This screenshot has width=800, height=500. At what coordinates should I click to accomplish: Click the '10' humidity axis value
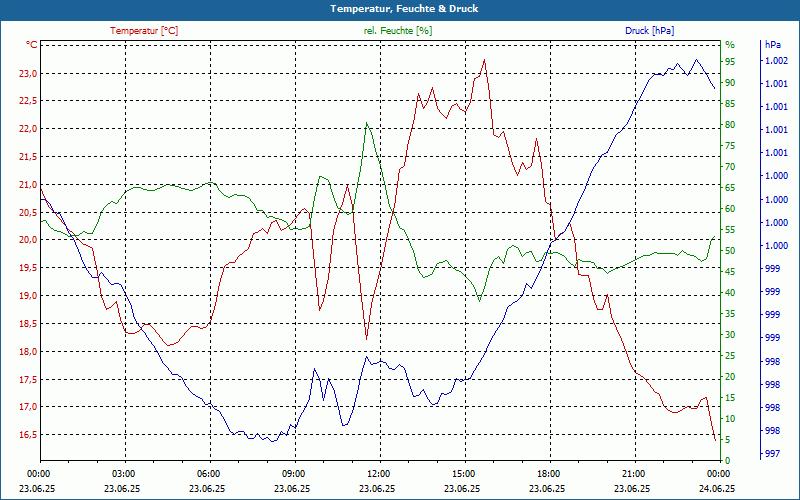[x=730, y=419]
